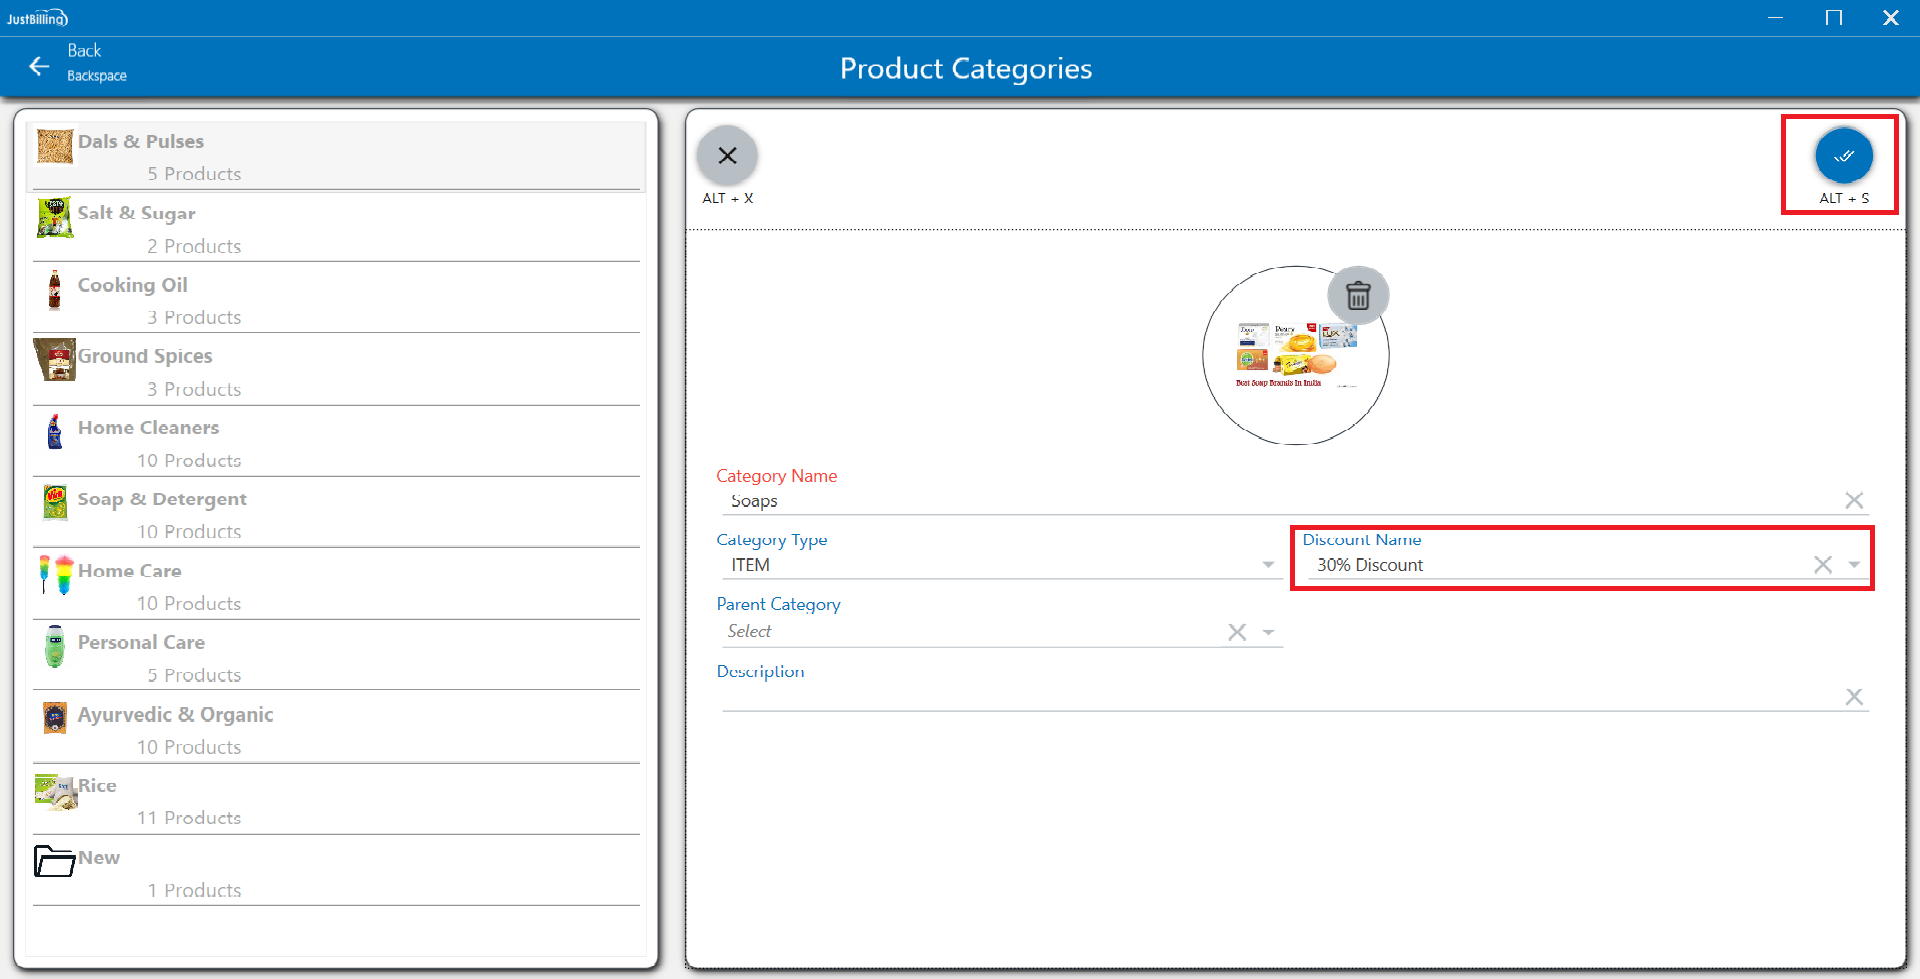Clear the Description field
Image resolution: width=1920 pixels, height=979 pixels.
1853,697
